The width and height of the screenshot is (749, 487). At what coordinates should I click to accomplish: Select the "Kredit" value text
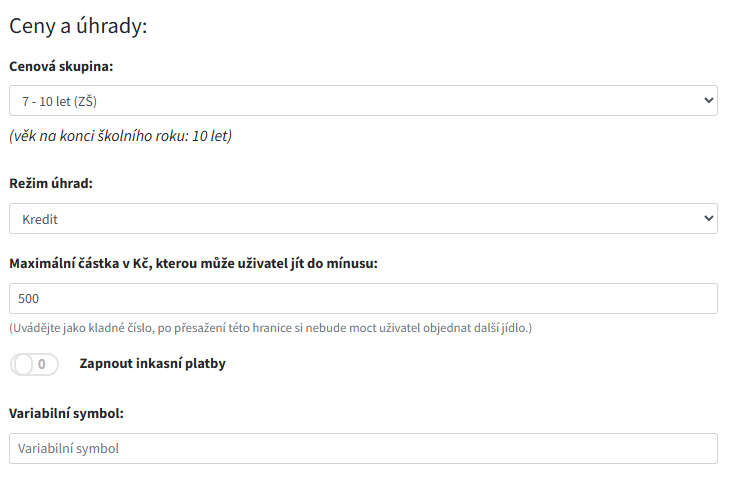(x=38, y=218)
